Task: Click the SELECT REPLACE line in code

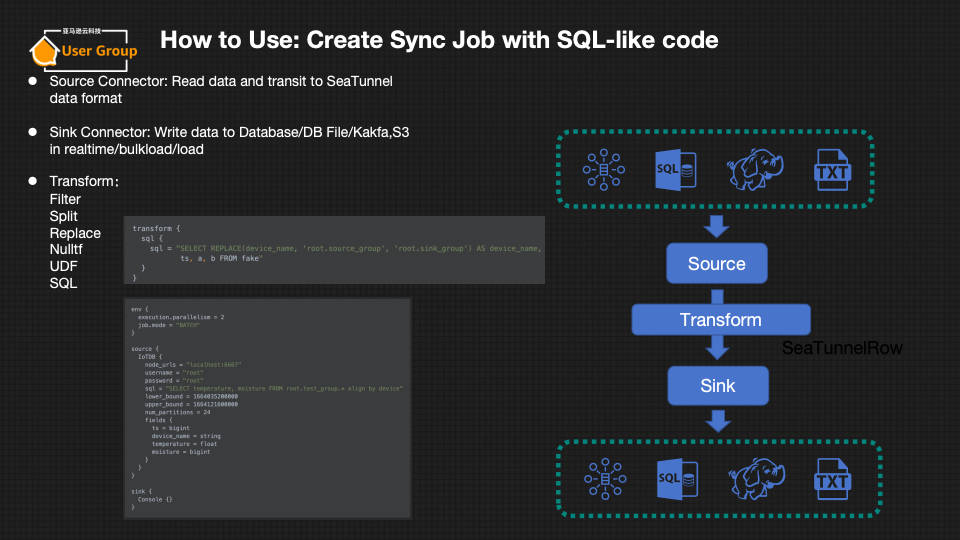Action: point(346,249)
